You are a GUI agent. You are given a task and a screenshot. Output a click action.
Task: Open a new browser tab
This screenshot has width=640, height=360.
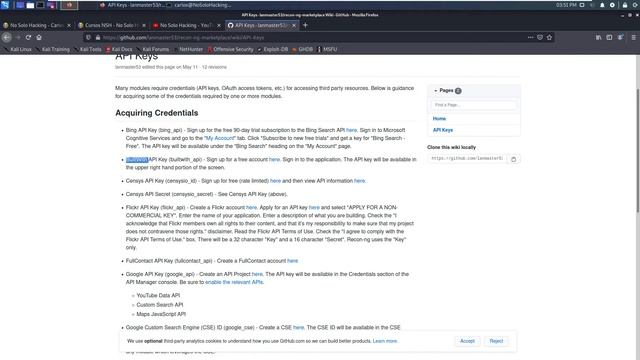(x=305, y=25)
